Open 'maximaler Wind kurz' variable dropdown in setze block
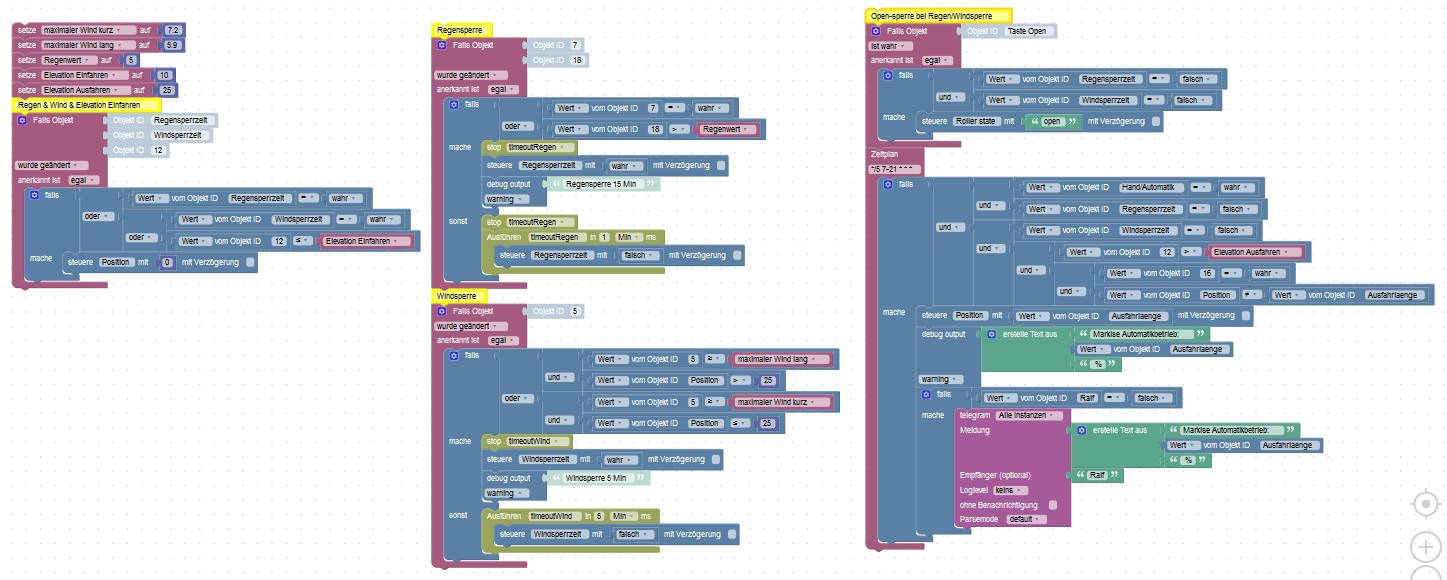1447x580 pixels. [89, 31]
